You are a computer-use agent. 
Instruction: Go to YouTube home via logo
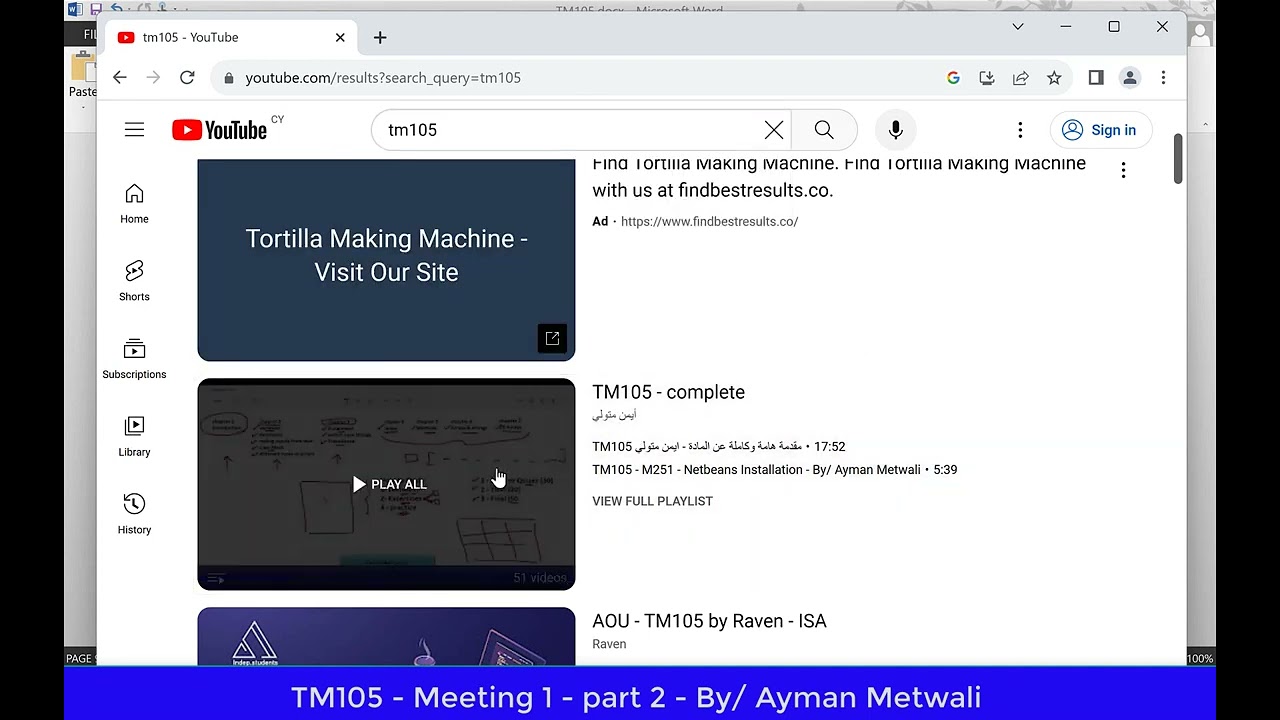(219, 130)
